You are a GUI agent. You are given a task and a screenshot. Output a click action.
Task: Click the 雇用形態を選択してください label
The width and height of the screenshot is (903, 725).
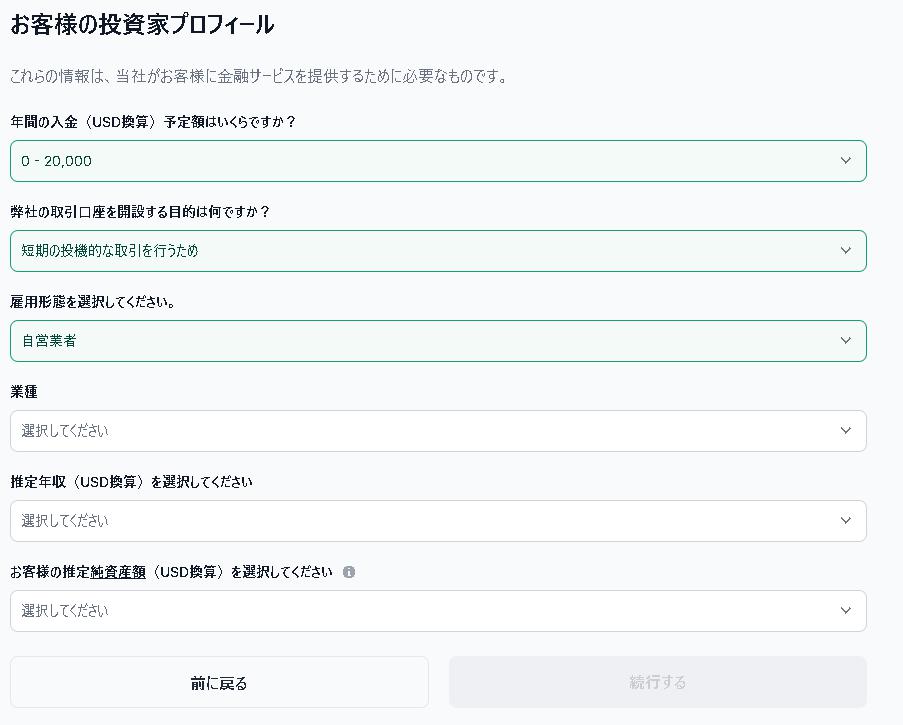click(x=93, y=302)
